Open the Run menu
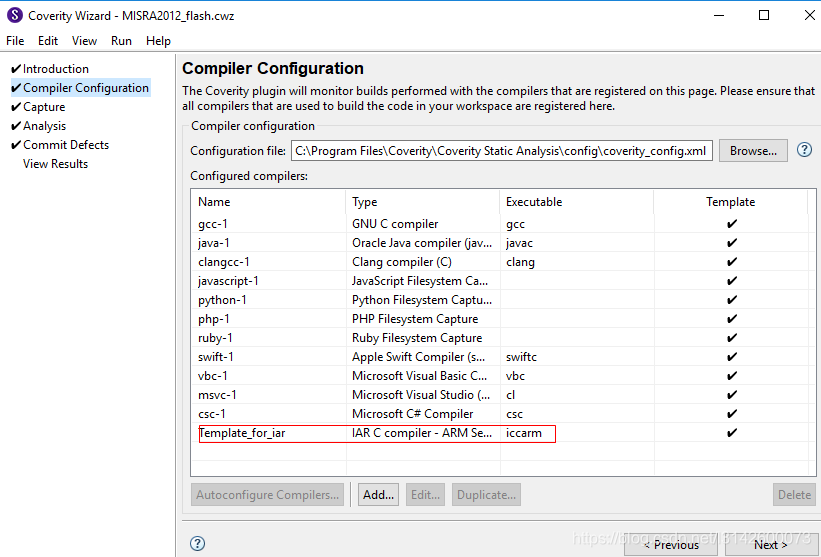821x557 pixels. [121, 41]
